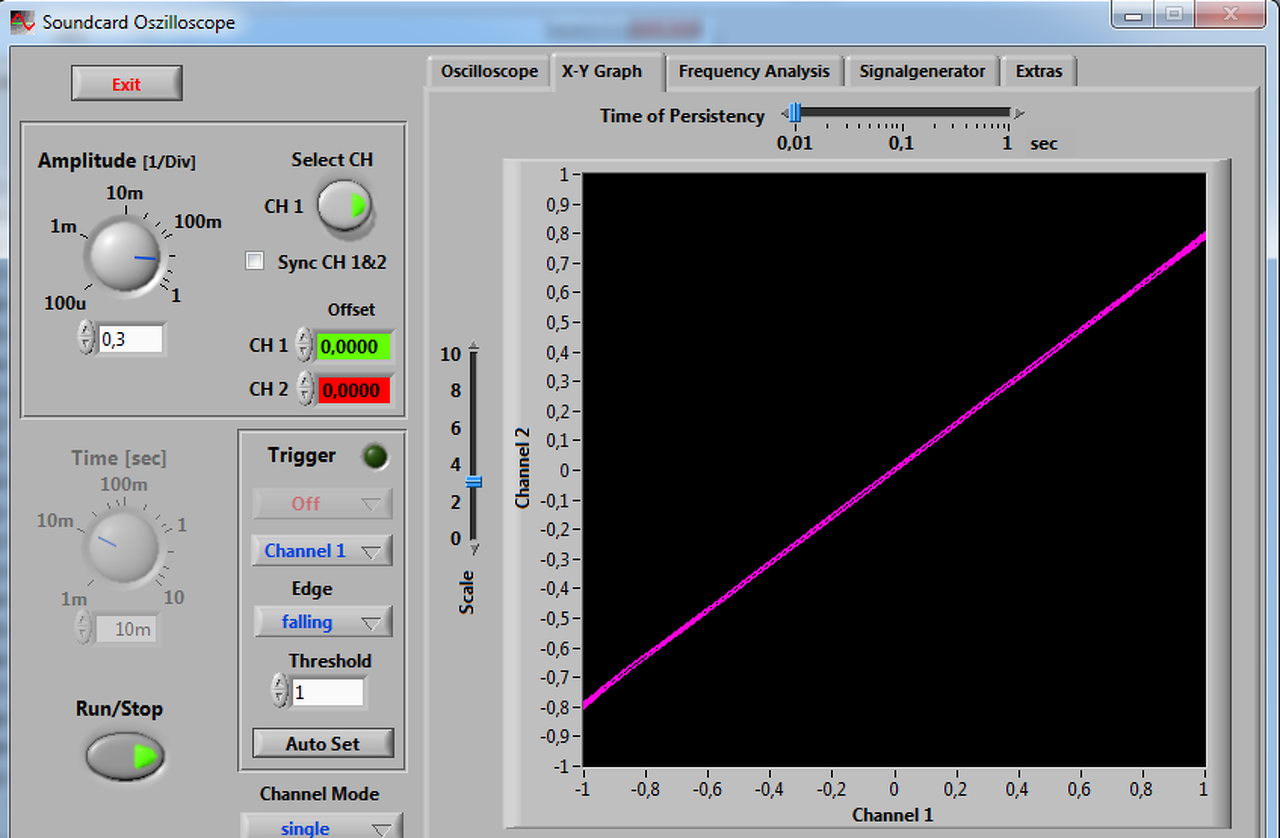This screenshot has width=1280, height=838.
Task: Select the X-Y Graph tab
Action: pyautogui.click(x=608, y=71)
